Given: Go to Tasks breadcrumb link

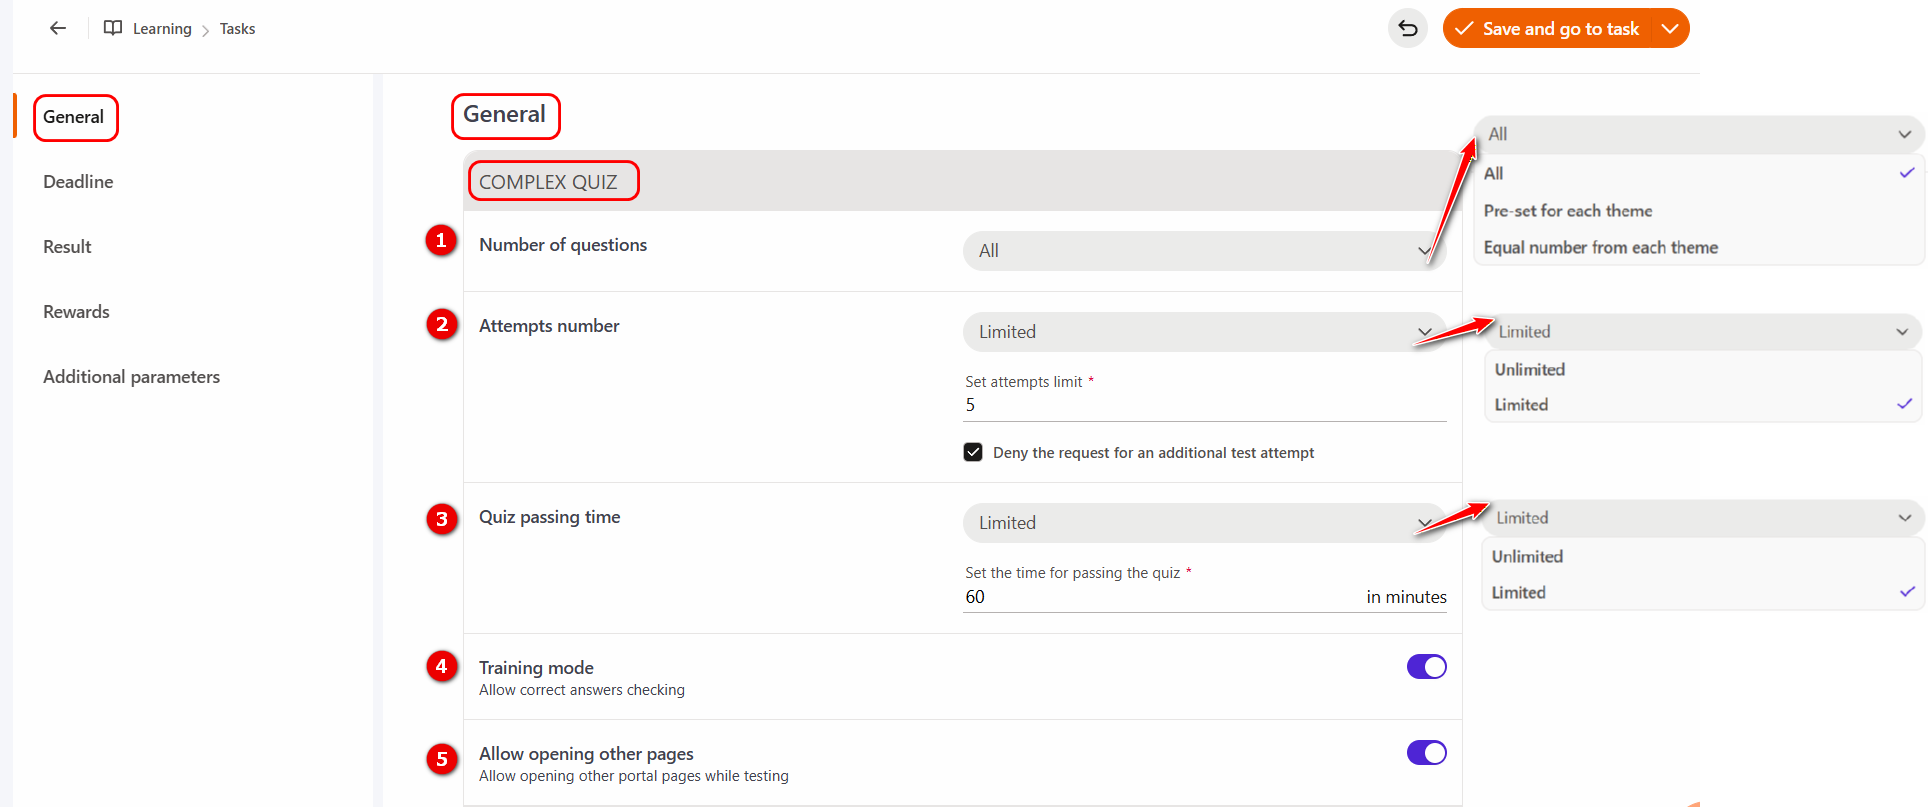Looking at the screenshot, I should click(x=237, y=29).
